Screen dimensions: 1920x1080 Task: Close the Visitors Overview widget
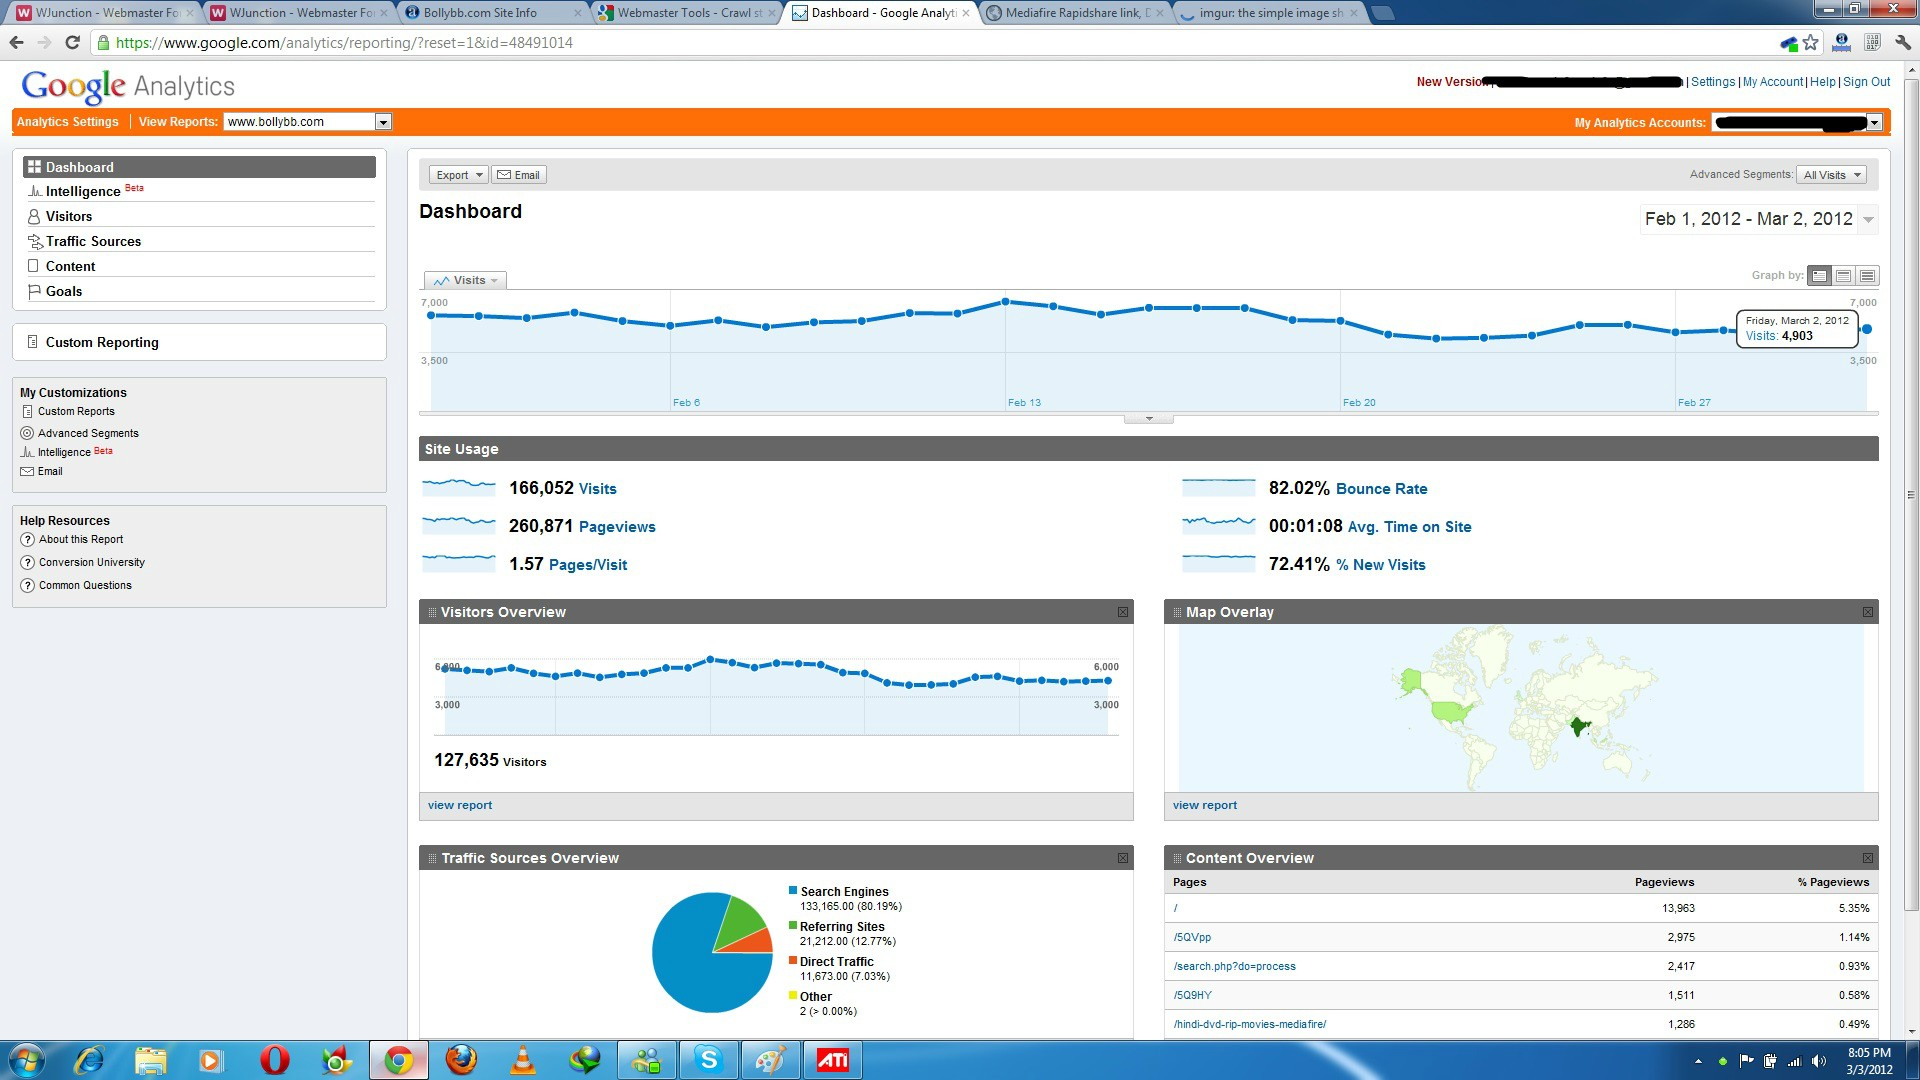point(1123,612)
